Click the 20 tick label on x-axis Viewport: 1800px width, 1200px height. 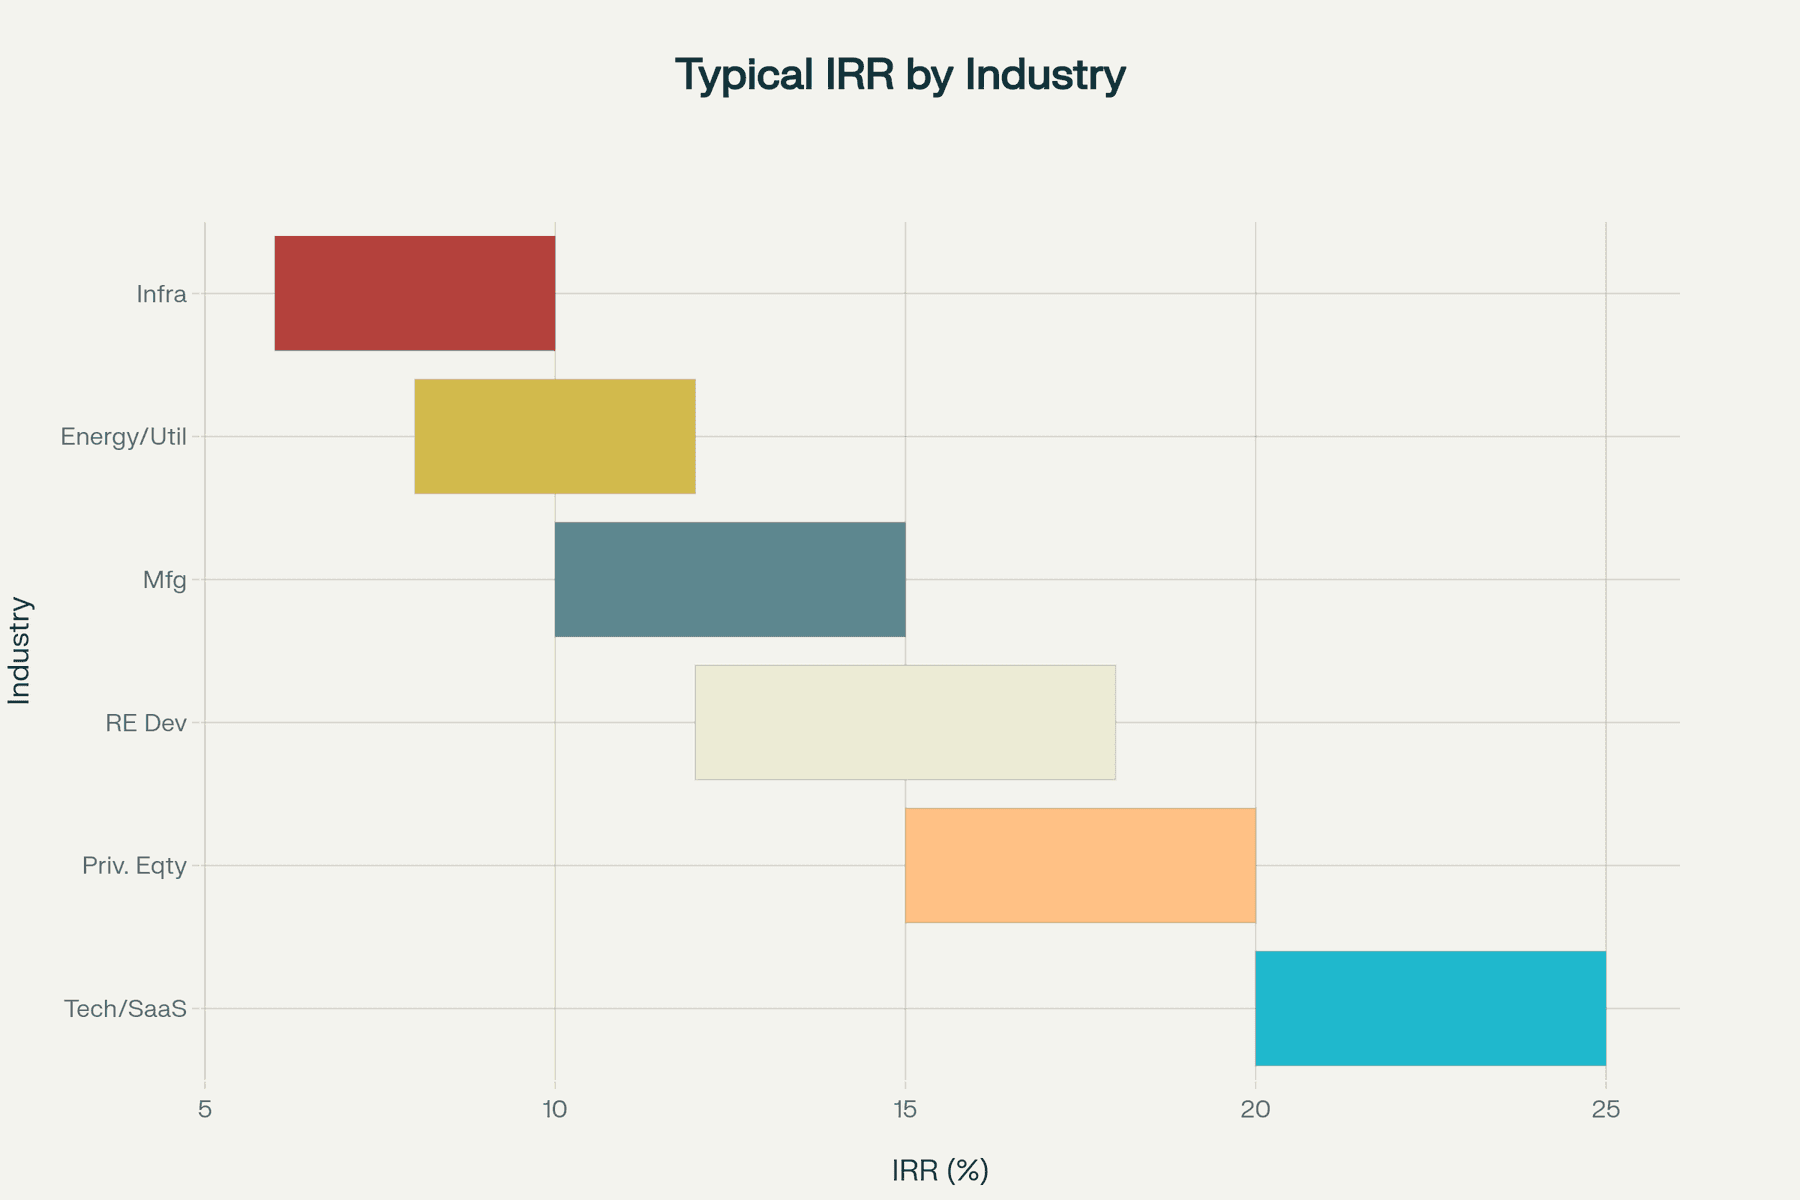point(1256,1108)
